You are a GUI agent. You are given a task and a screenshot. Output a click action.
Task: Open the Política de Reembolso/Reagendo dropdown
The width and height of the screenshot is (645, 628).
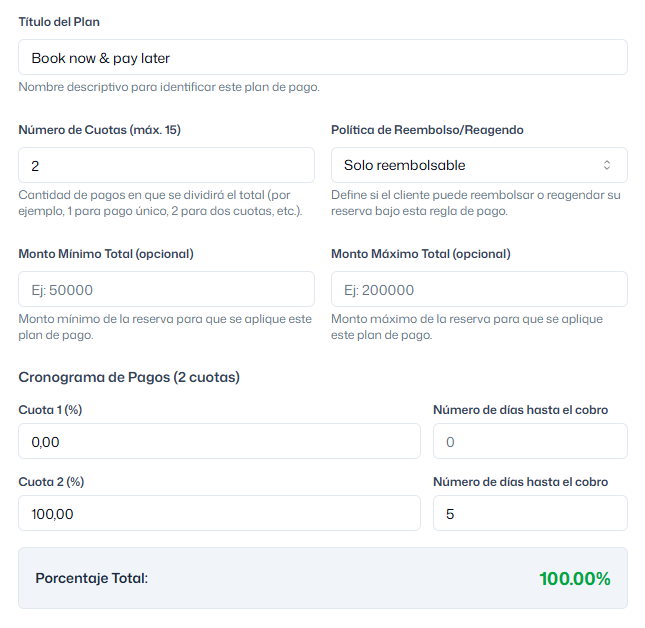point(470,165)
